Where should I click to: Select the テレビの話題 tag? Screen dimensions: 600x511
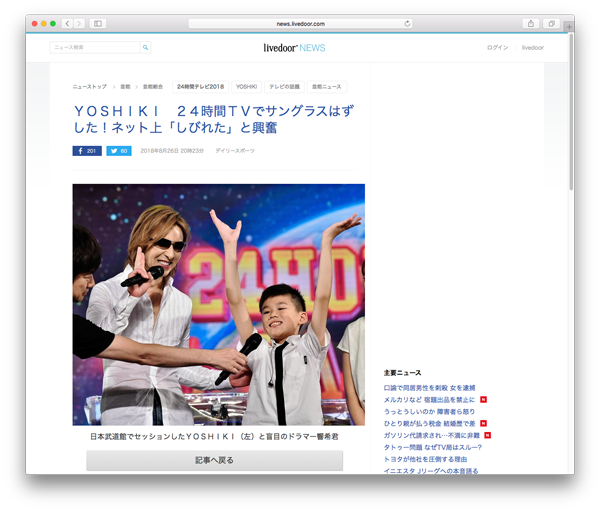[x=284, y=87]
